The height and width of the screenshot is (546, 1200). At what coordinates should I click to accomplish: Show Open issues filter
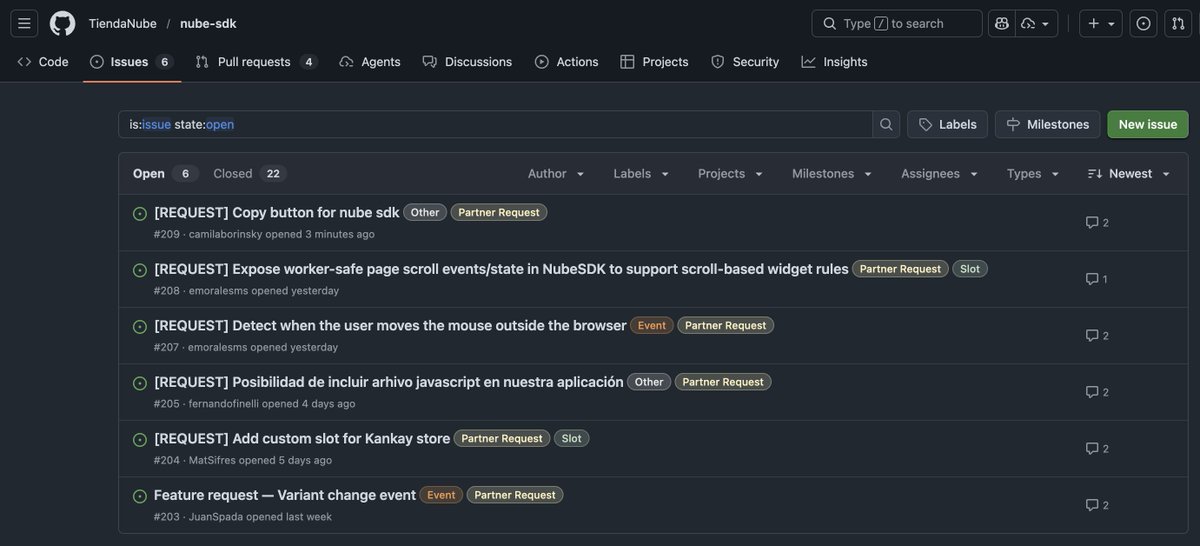(165, 174)
